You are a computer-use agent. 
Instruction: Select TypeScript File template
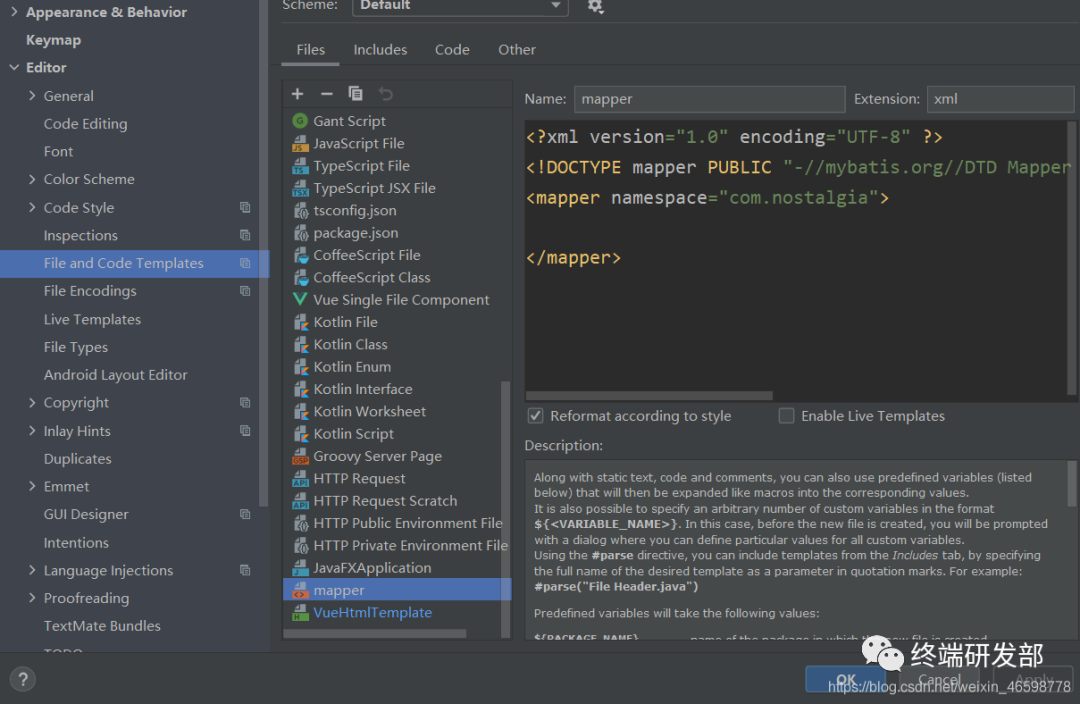361,166
